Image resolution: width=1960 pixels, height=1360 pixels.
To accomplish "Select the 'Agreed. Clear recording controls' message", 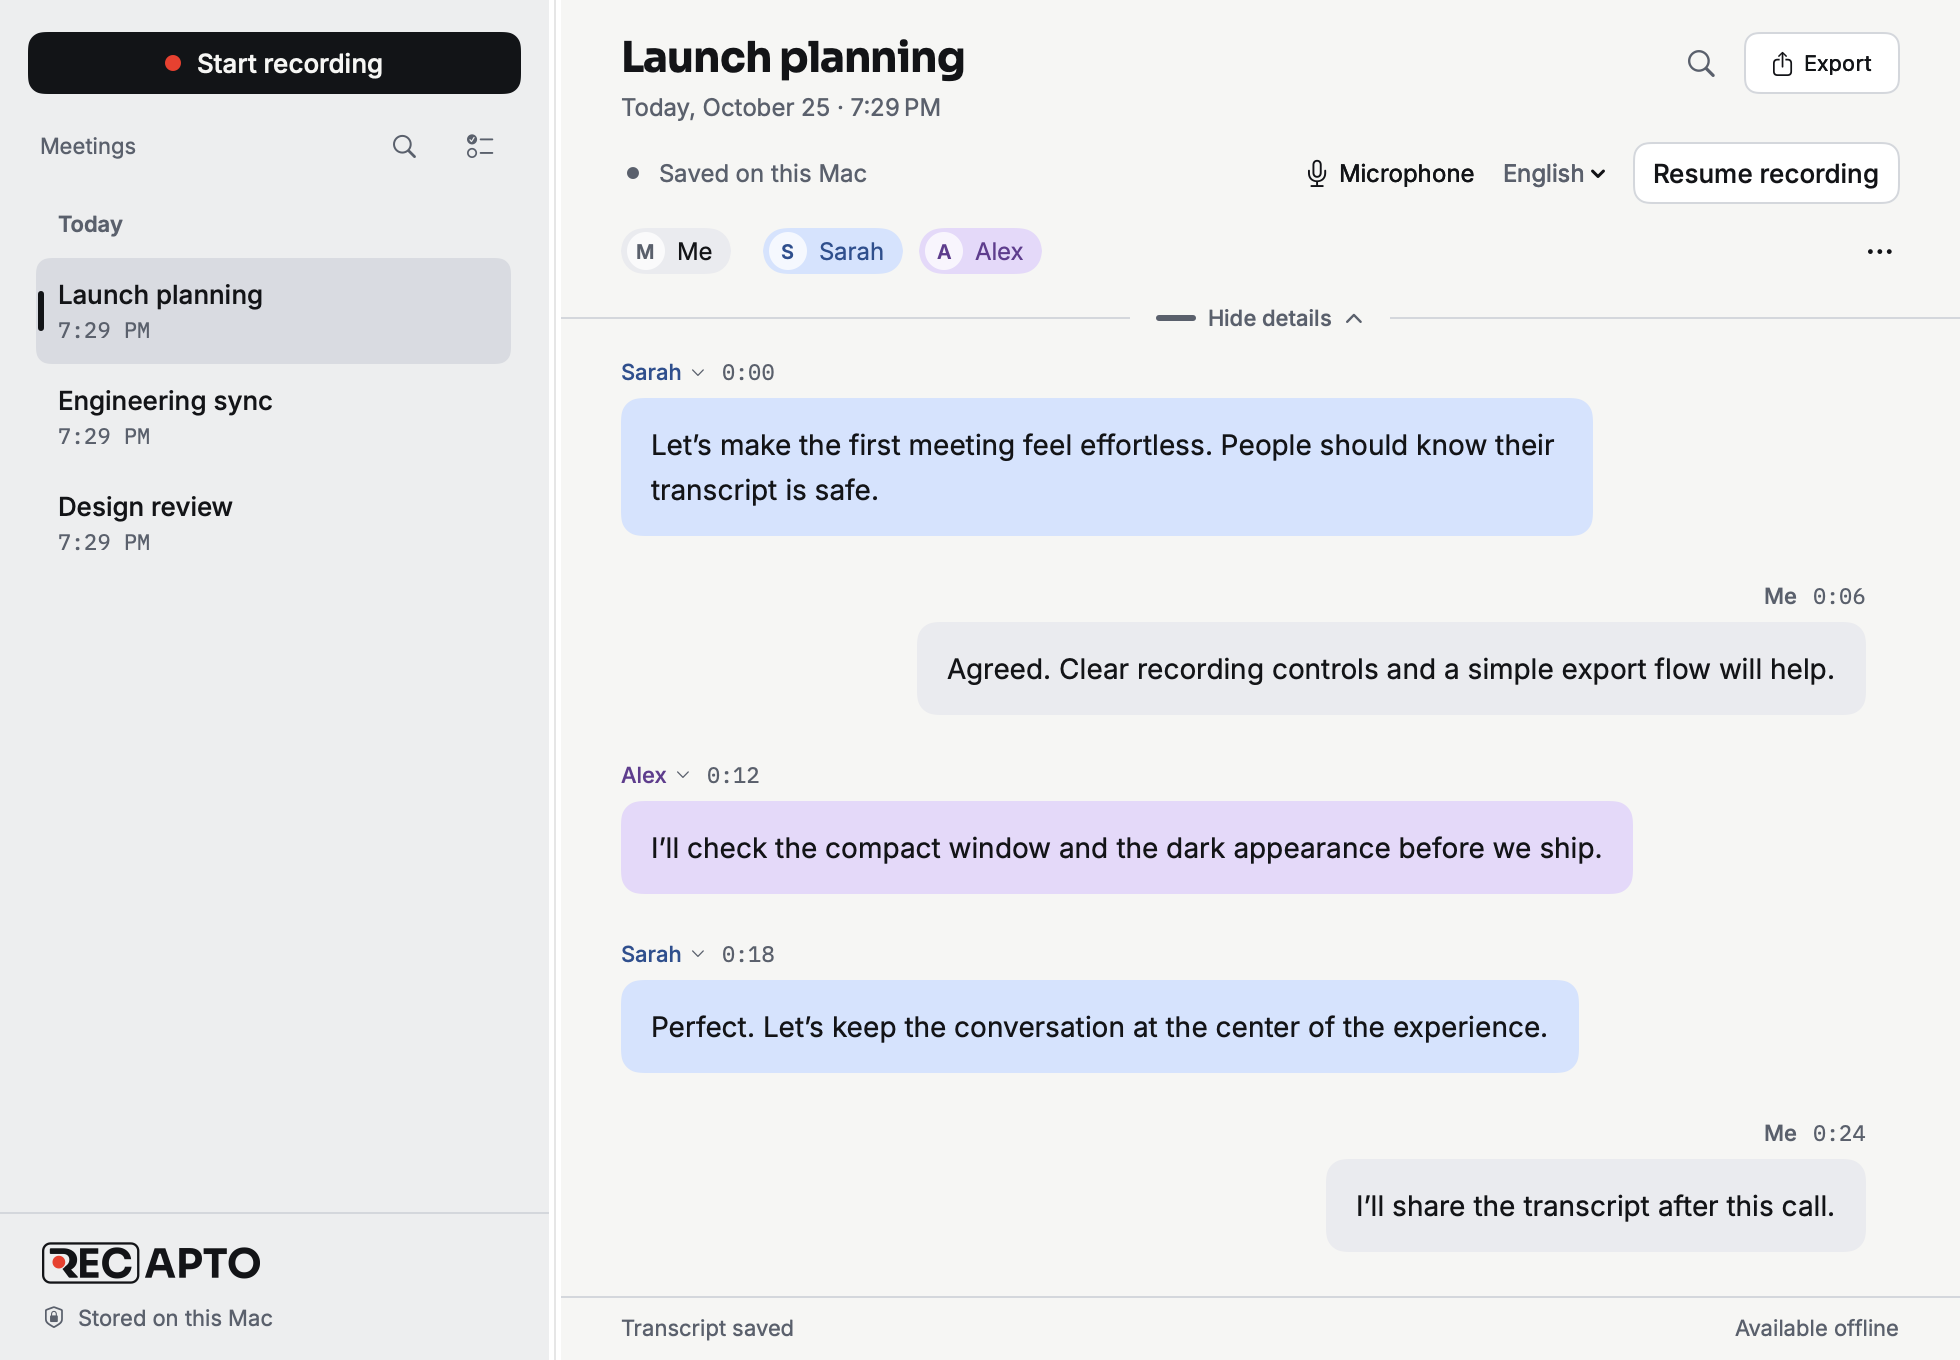I will click(1391, 668).
